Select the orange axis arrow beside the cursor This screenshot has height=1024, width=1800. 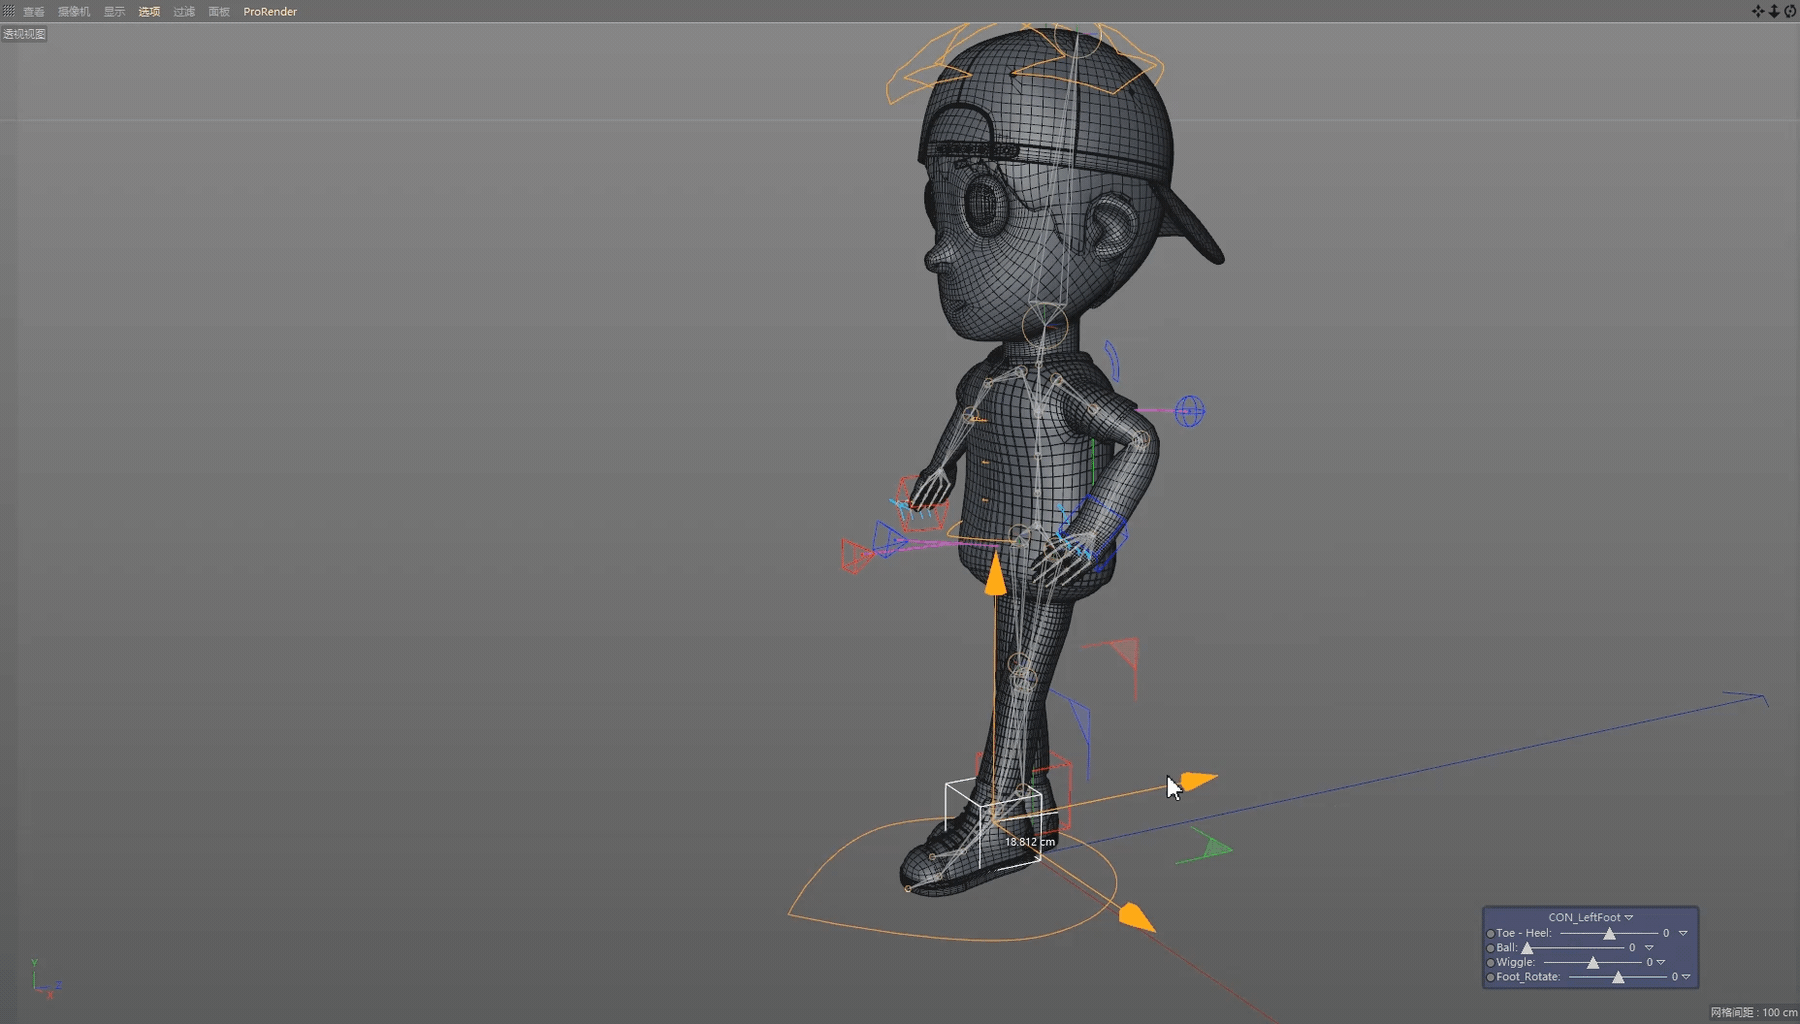tap(1198, 780)
